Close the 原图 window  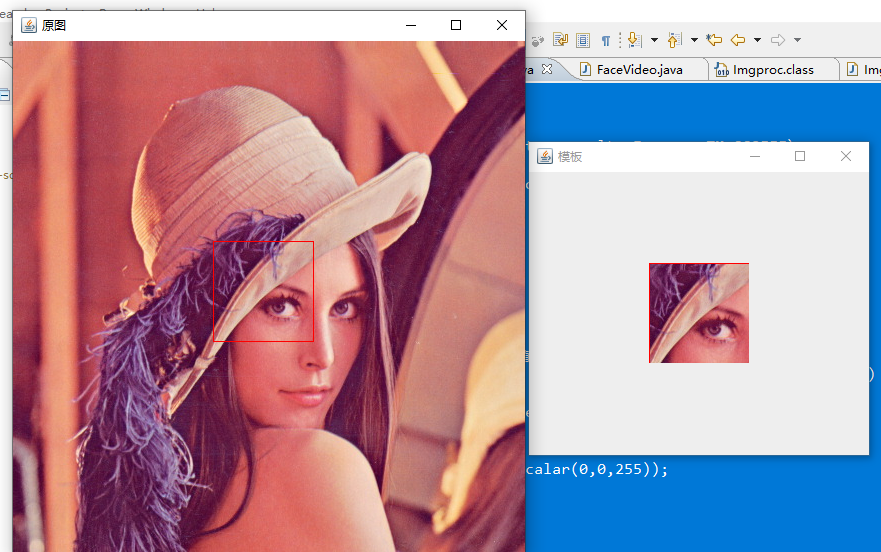click(x=502, y=25)
